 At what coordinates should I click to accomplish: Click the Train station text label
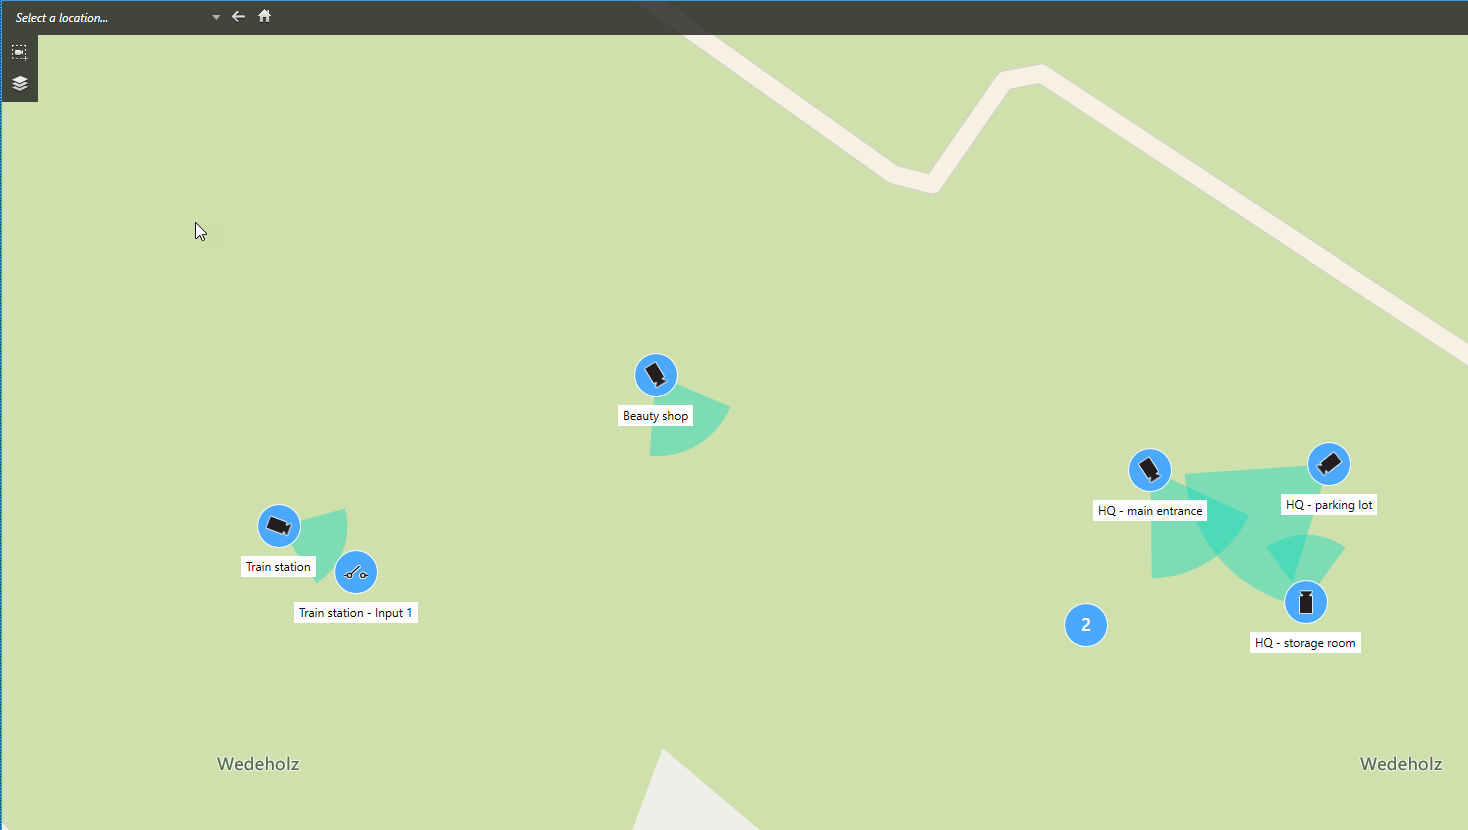tap(278, 567)
